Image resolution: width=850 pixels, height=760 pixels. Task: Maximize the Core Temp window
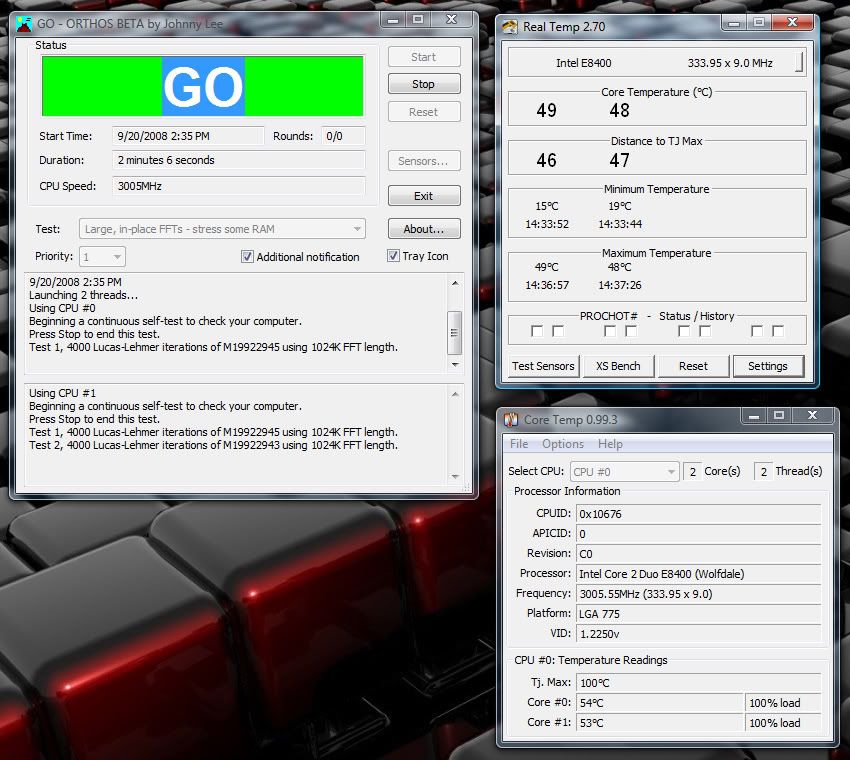(x=780, y=416)
